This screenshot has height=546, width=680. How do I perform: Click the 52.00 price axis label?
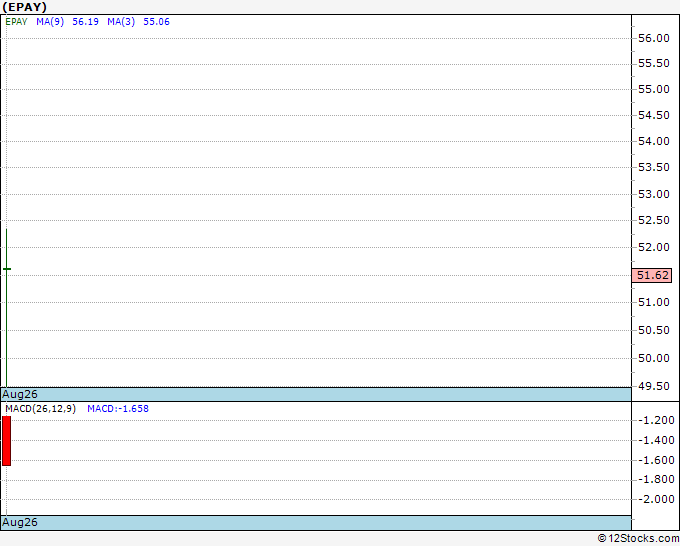tap(654, 247)
